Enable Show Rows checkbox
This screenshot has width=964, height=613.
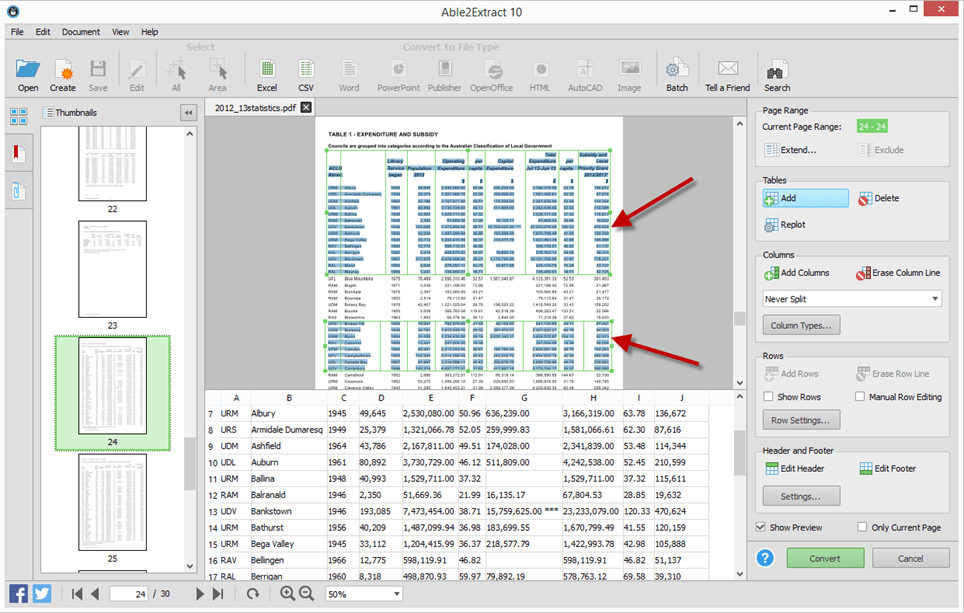(x=768, y=397)
